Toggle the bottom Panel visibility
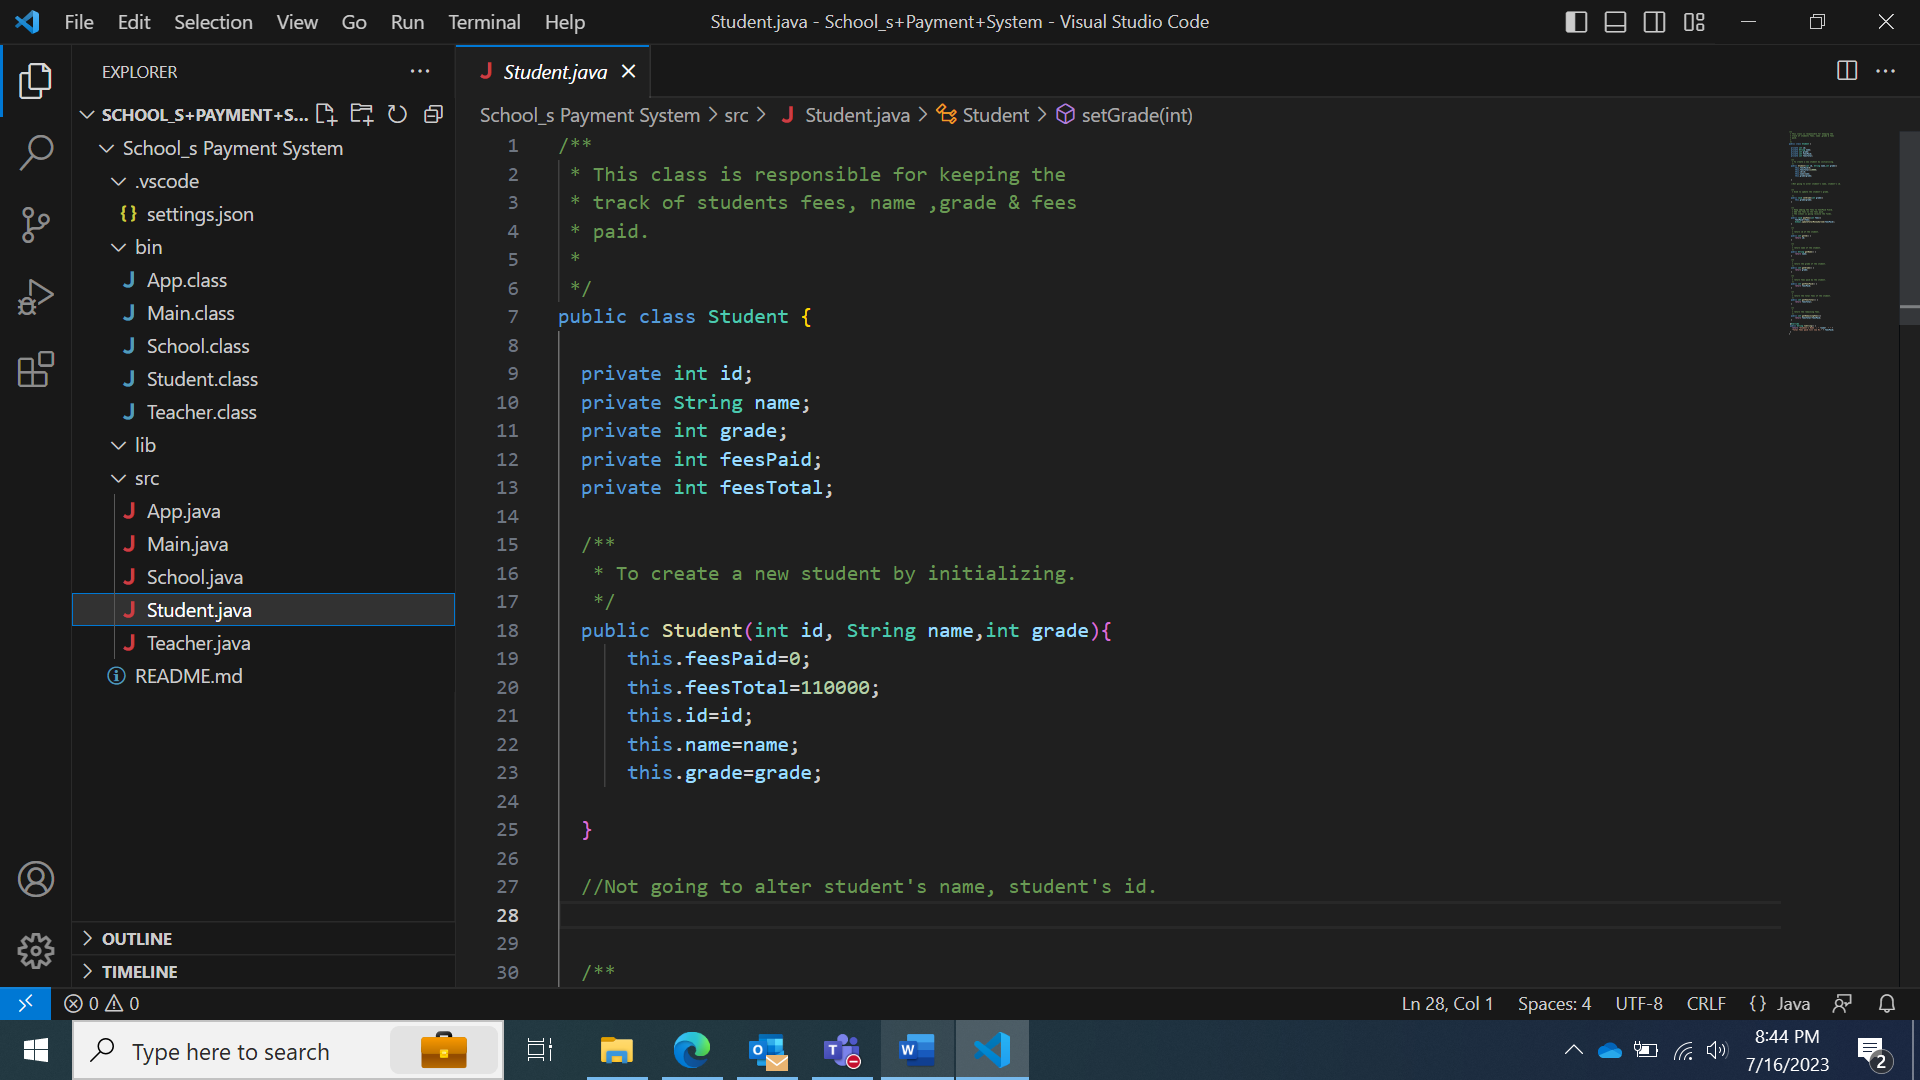The height and width of the screenshot is (1080, 1920). click(1615, 22)
